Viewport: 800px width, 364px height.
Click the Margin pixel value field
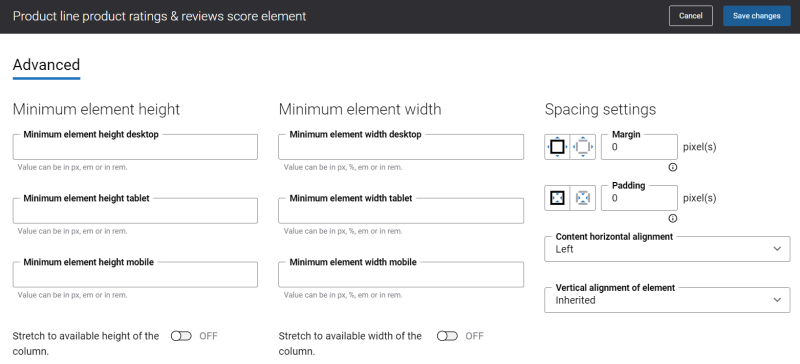coord(639,147)
